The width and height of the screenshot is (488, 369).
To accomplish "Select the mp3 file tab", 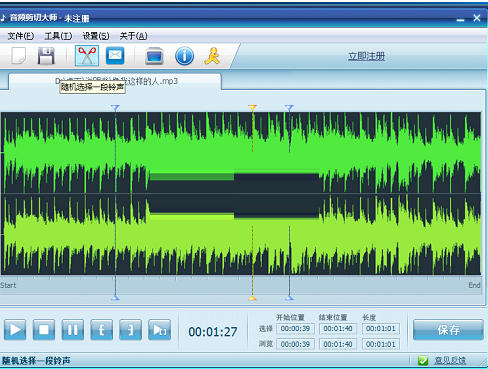I will (115, 82).
